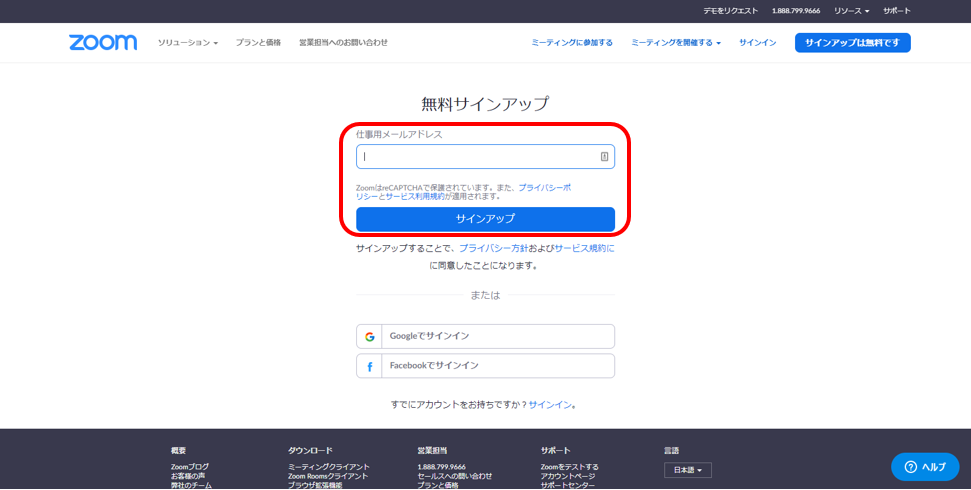Click Googleでサインイン button

pyautogui.click(x=486, y=336)
